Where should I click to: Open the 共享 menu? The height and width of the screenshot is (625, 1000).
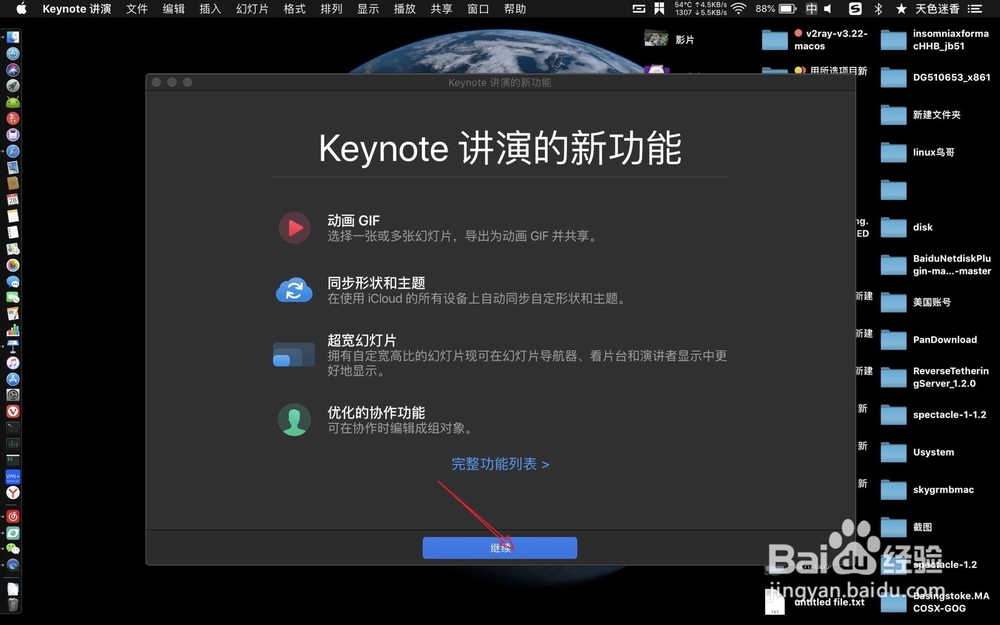coord(441,9)
